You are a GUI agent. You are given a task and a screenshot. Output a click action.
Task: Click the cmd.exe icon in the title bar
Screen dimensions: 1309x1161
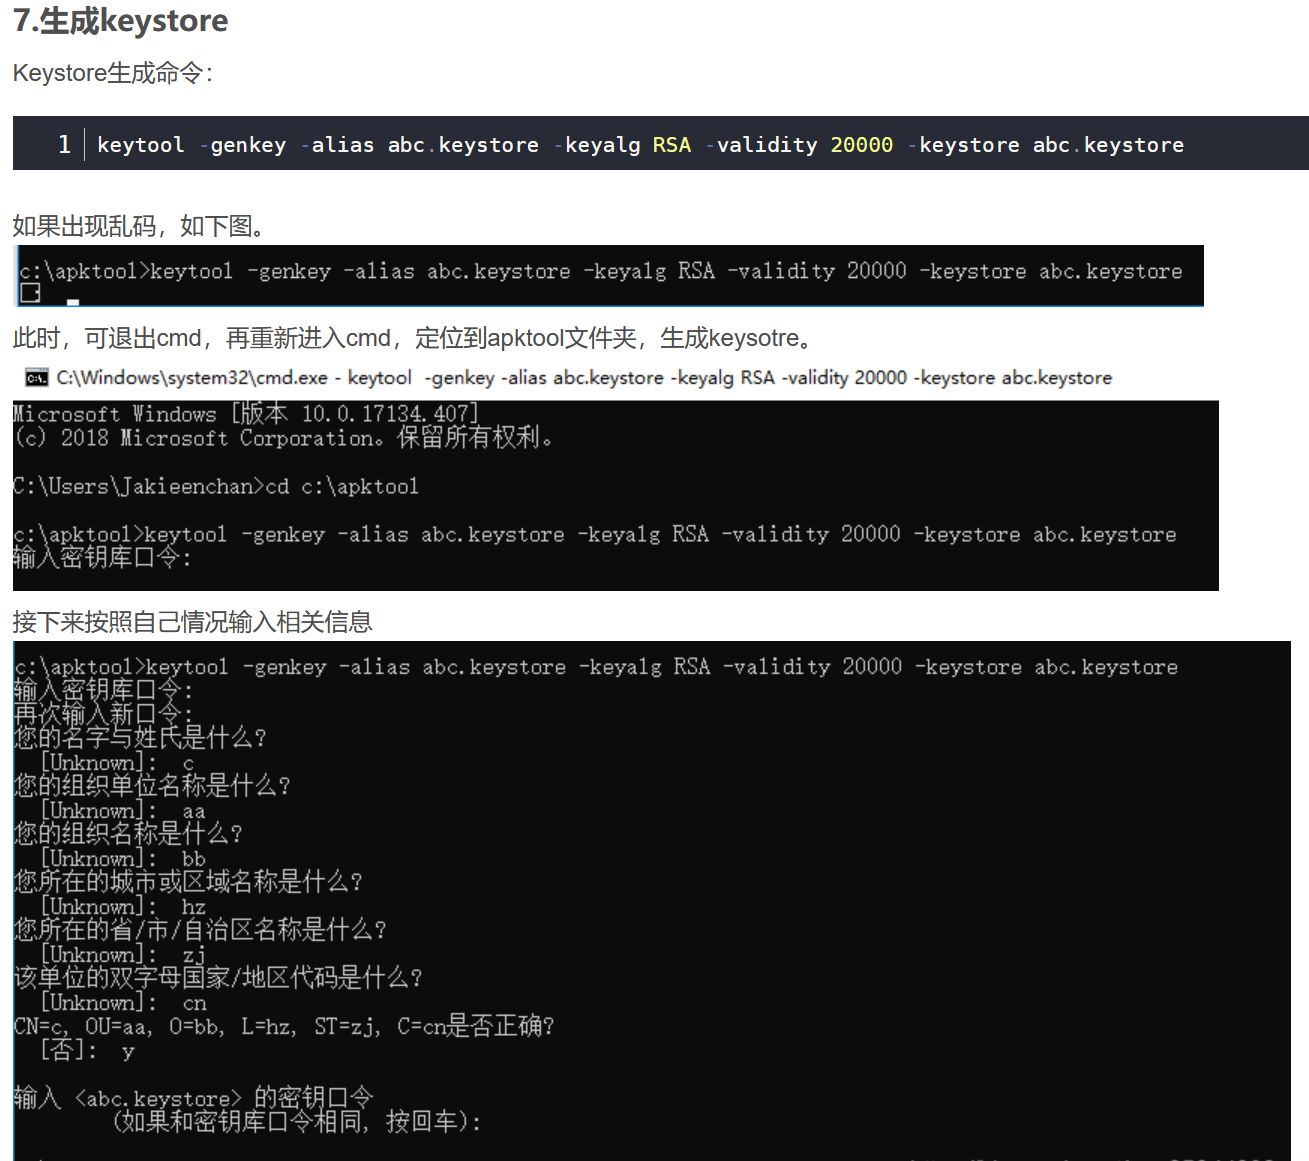coord(37,378)
